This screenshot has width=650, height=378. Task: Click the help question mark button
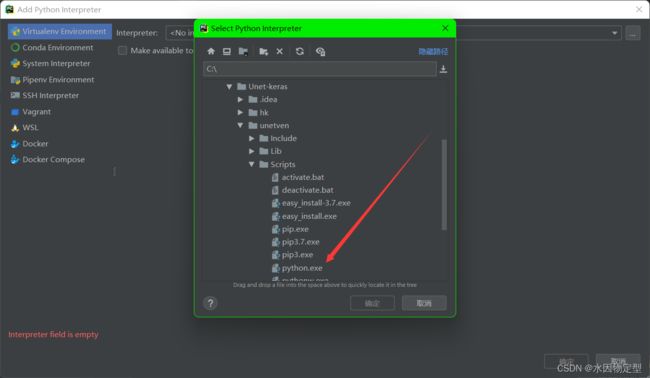tap(210, 303)
